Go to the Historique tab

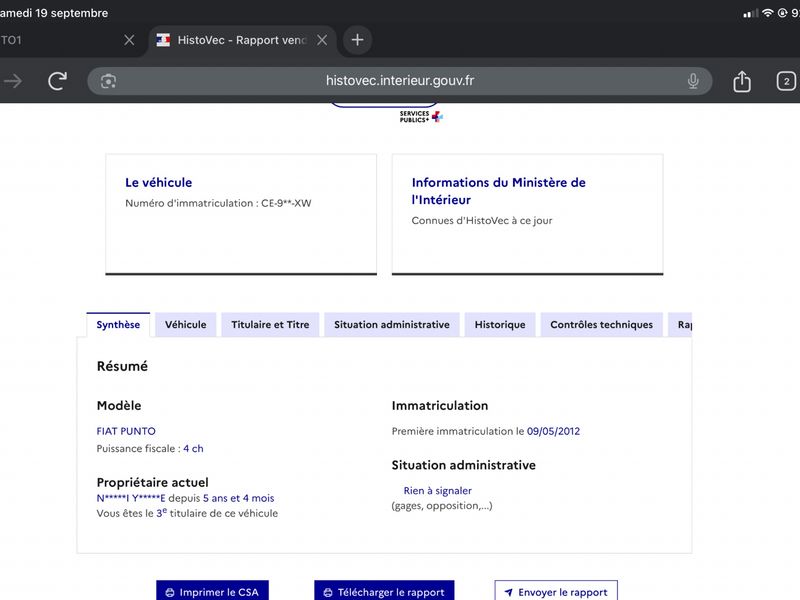(x=500, y=324)
